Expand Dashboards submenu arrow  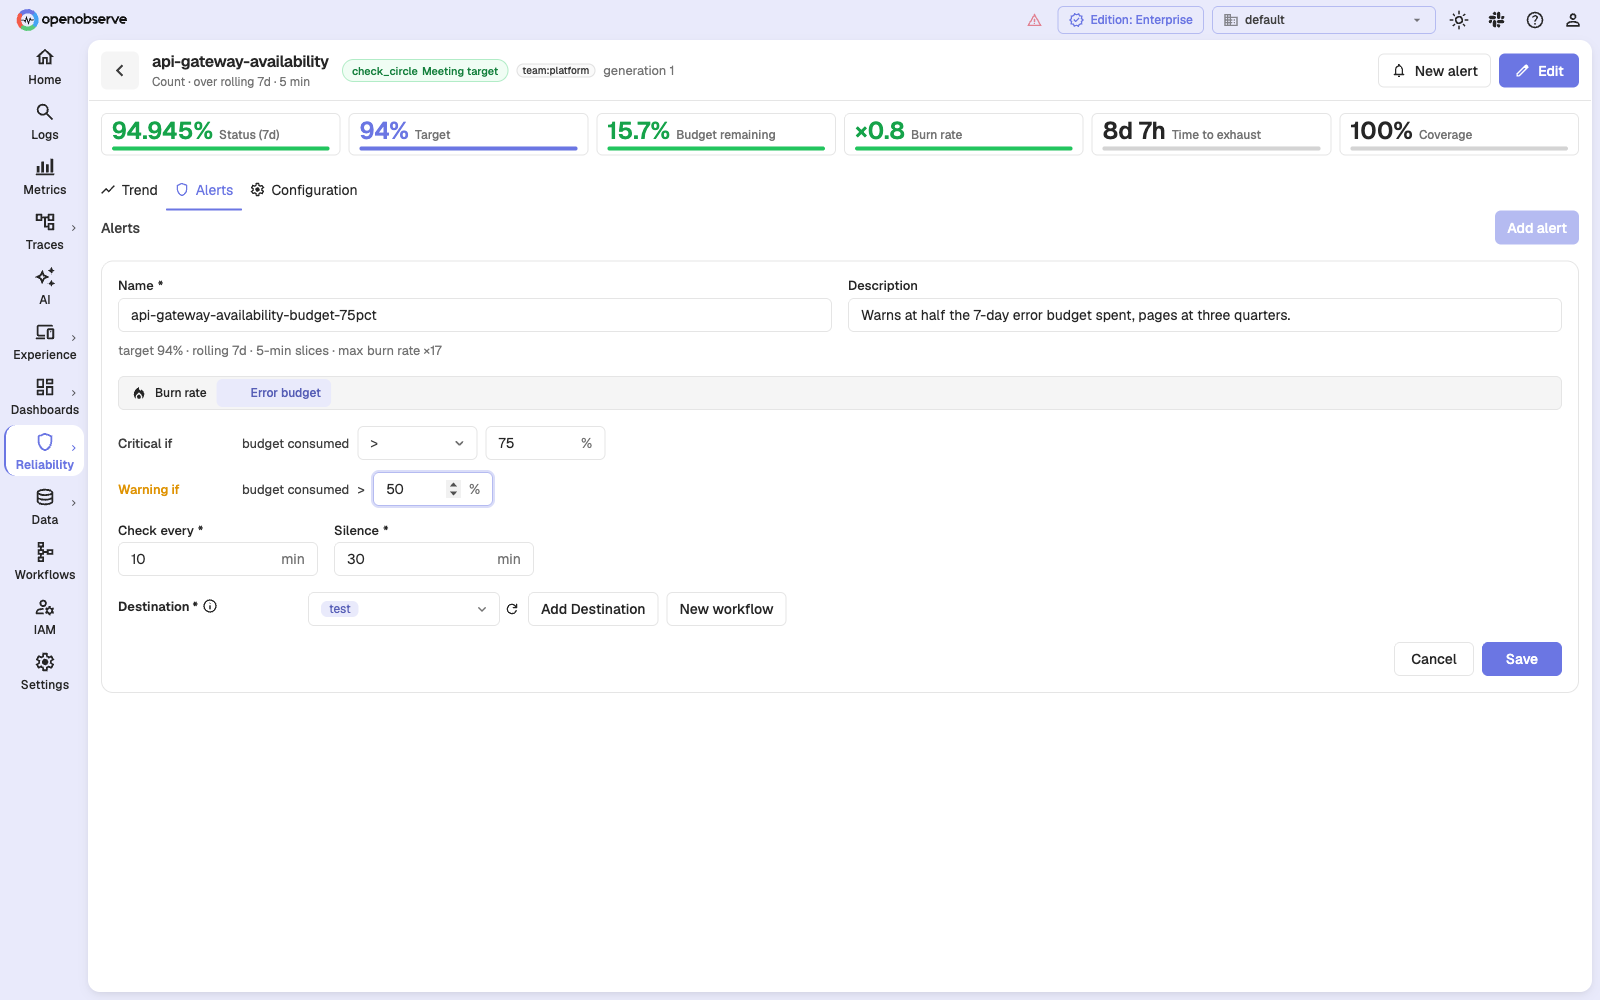tap(74, 393)
